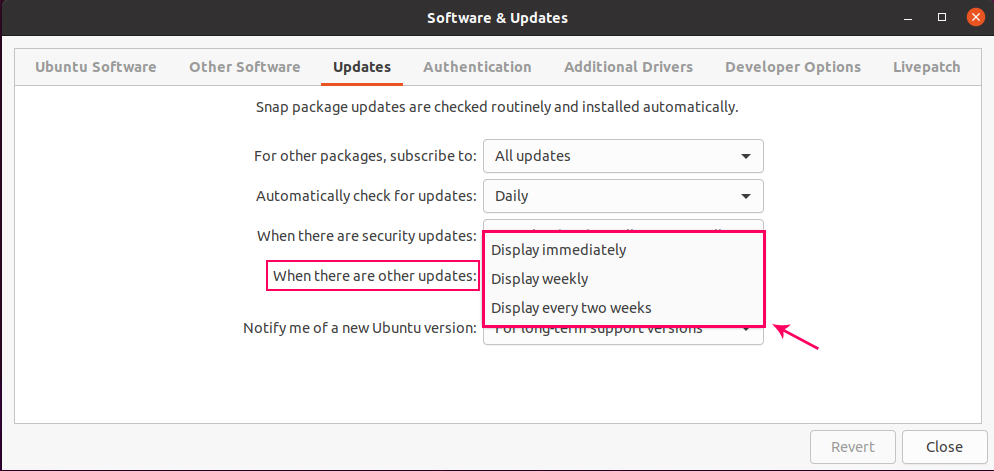Image resolution: width=994 pixels, height=471 pixels.
Task: Switch to the Developer Options tab
Action: coord(793,67)
